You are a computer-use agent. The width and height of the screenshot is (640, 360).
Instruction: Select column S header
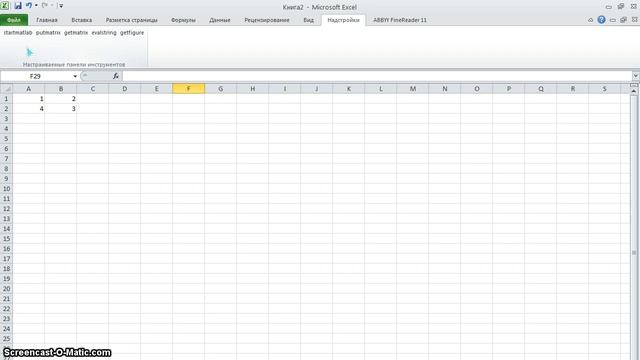click(604, 89)
